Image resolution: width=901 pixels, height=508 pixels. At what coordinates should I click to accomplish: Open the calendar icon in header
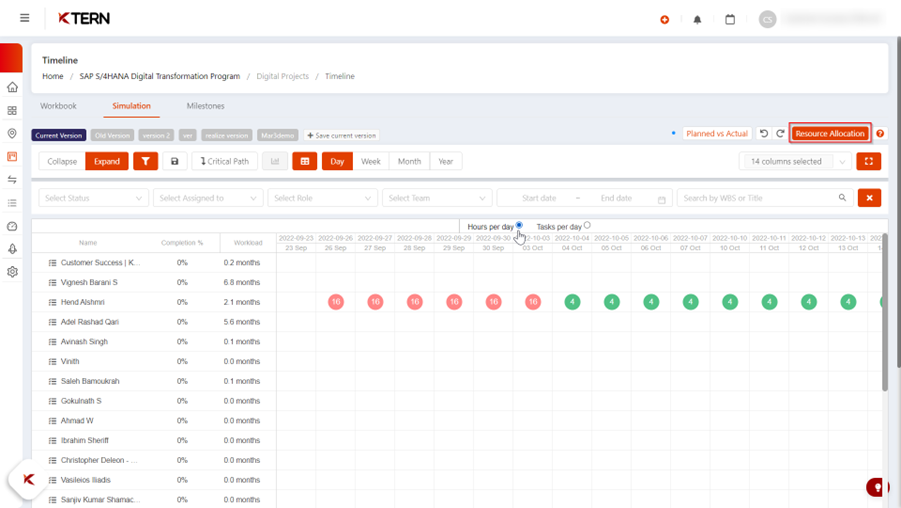(x=730, y=20)
